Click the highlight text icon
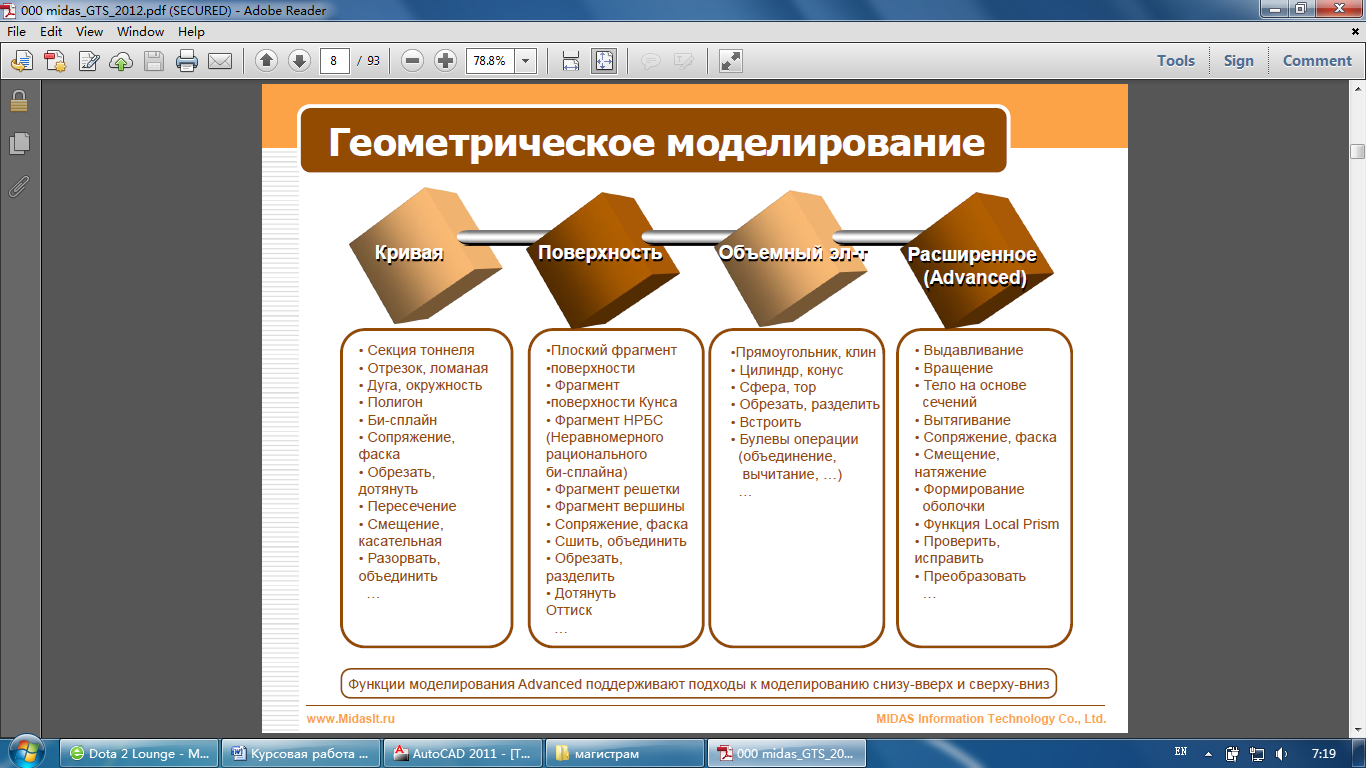The width and height of the screenshot is (1366, 768). [684, 61]
